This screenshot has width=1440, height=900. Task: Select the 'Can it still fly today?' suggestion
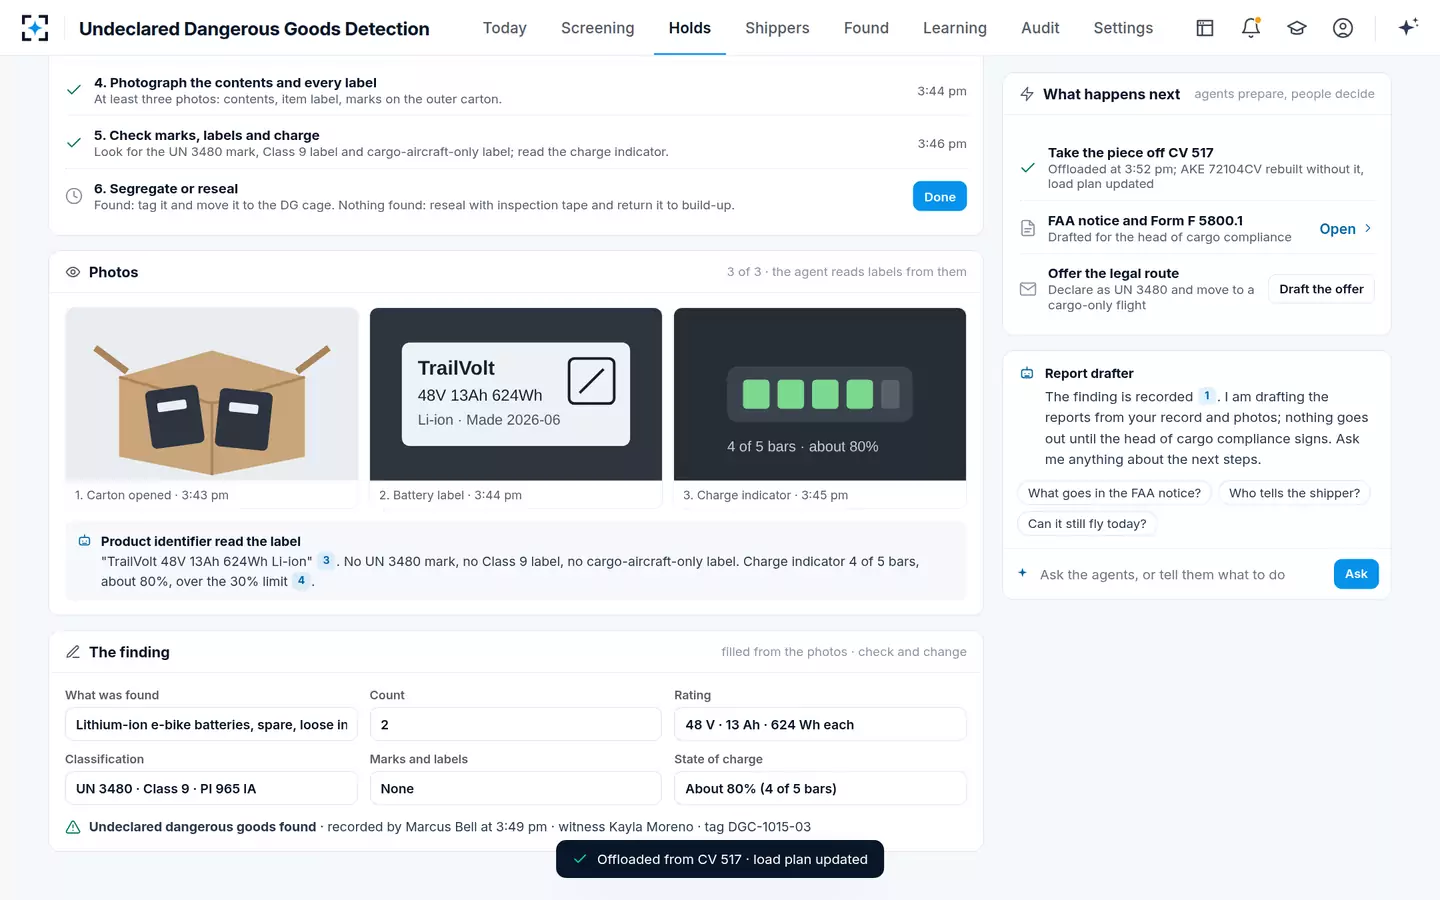(x=1087, y=524)
